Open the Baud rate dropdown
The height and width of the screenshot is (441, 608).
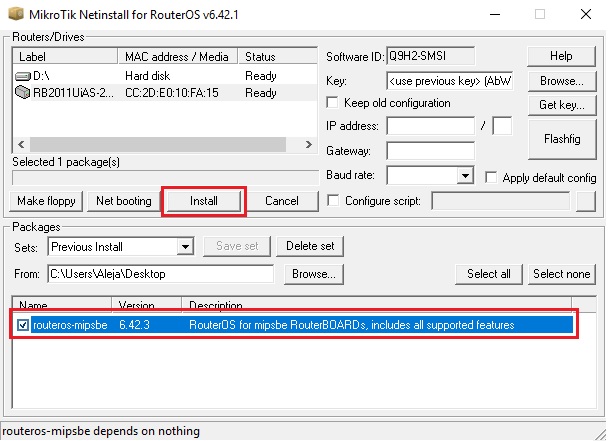[x=465, y=175]
